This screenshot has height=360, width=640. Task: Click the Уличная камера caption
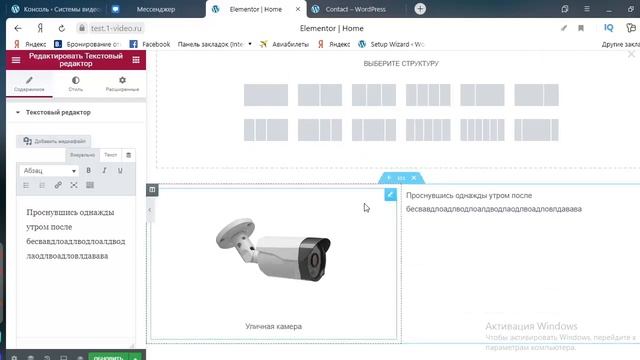273,326
